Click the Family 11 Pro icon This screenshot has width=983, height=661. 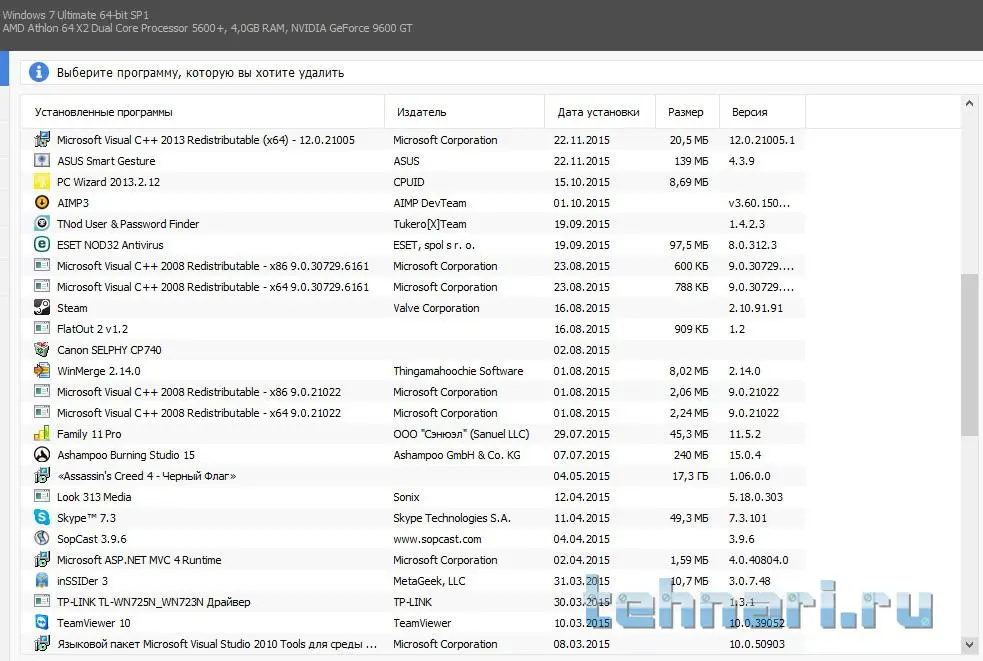coord(42,434)
